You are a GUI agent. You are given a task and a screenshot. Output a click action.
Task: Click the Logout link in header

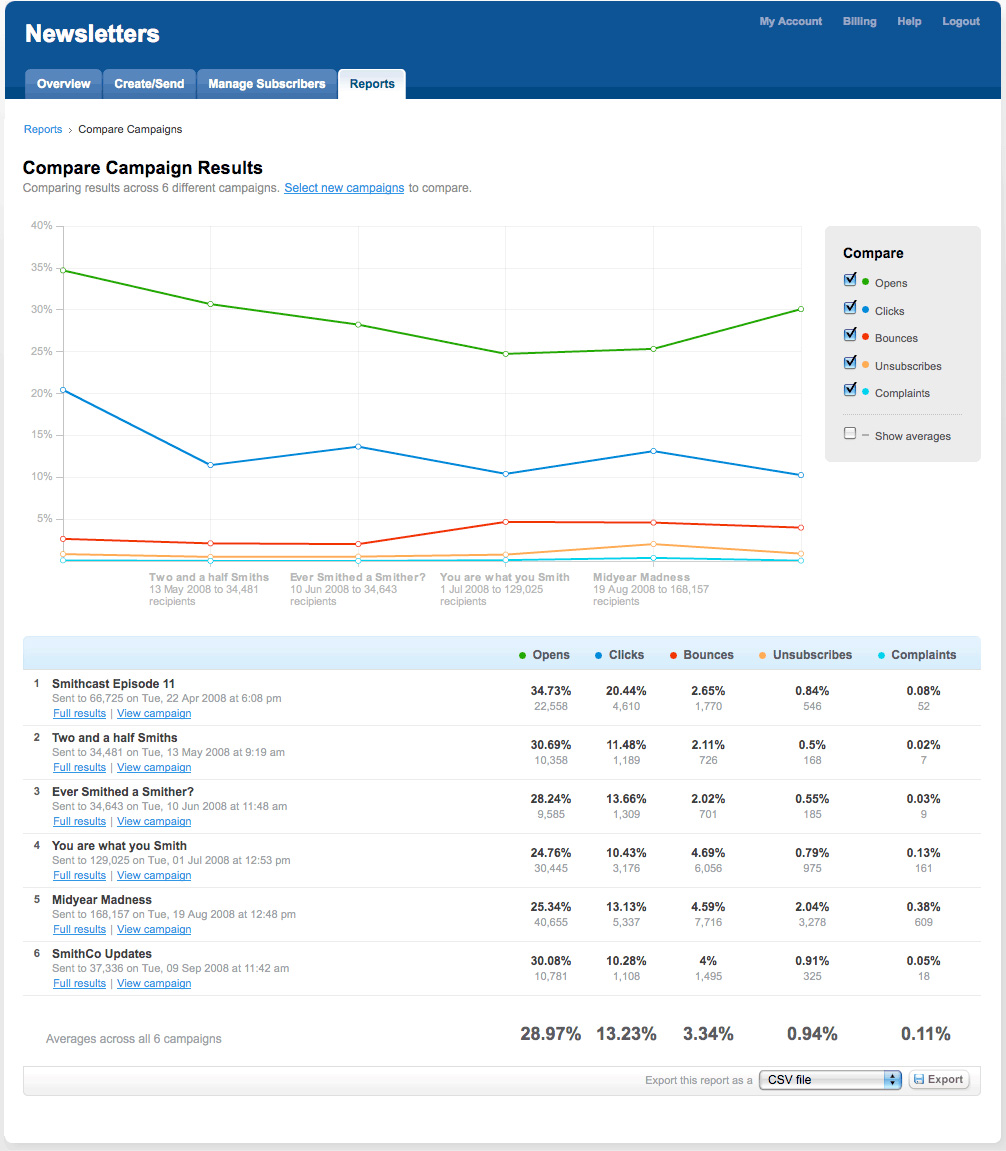coord(960,22)
